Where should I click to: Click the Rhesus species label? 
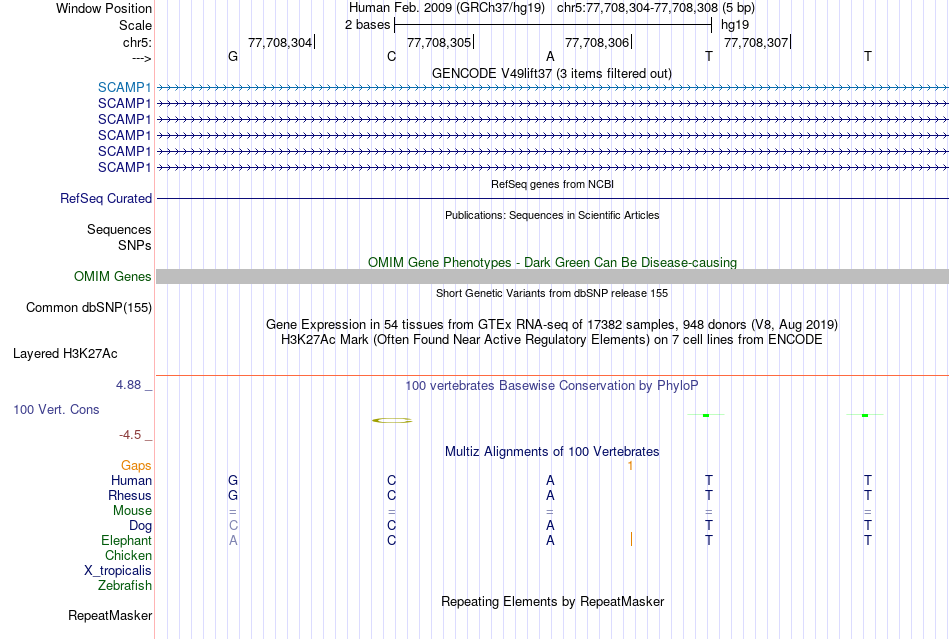130,495
